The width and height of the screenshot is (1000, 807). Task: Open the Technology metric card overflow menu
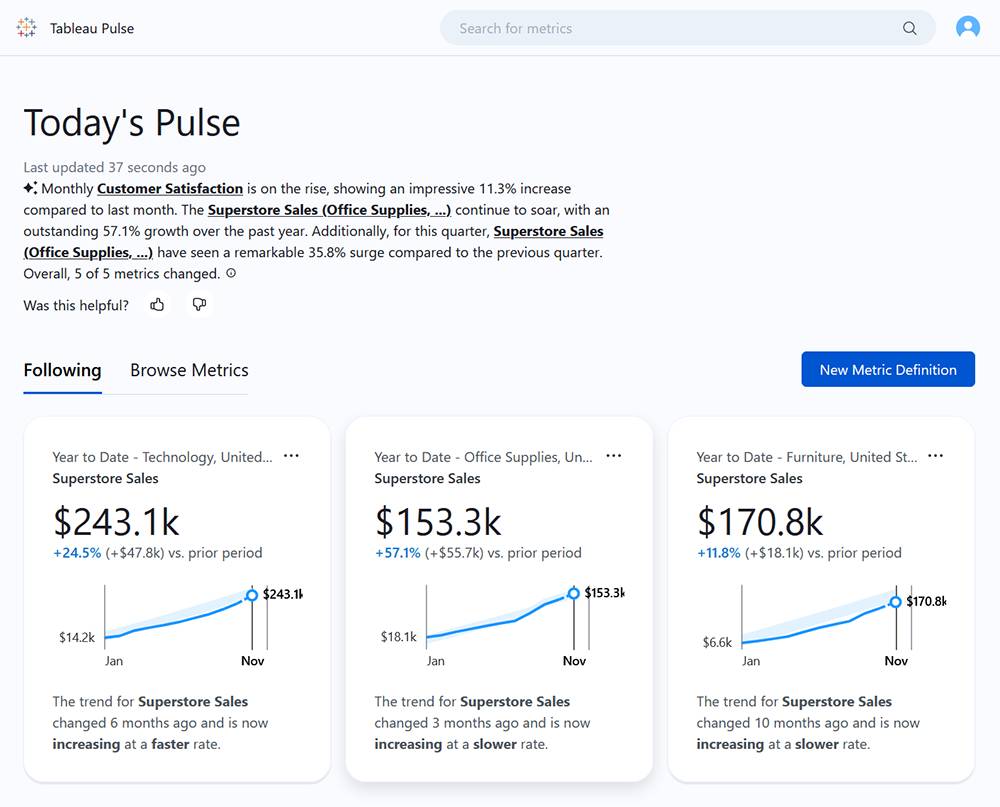[x=291, y=455]
